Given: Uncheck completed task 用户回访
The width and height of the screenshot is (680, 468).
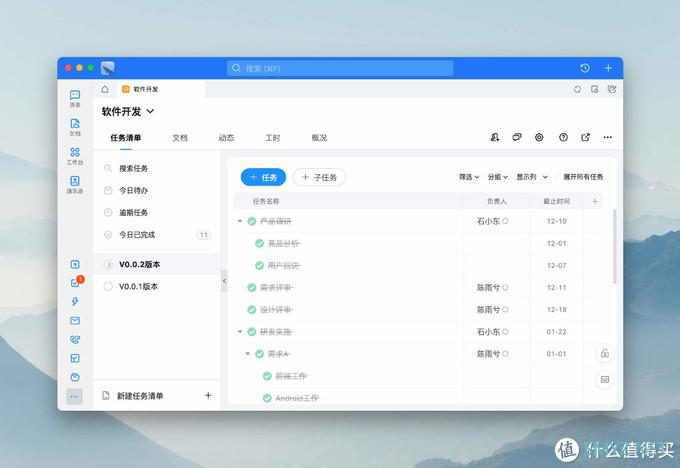Looking at the screenshot, I should coord(259,265).
